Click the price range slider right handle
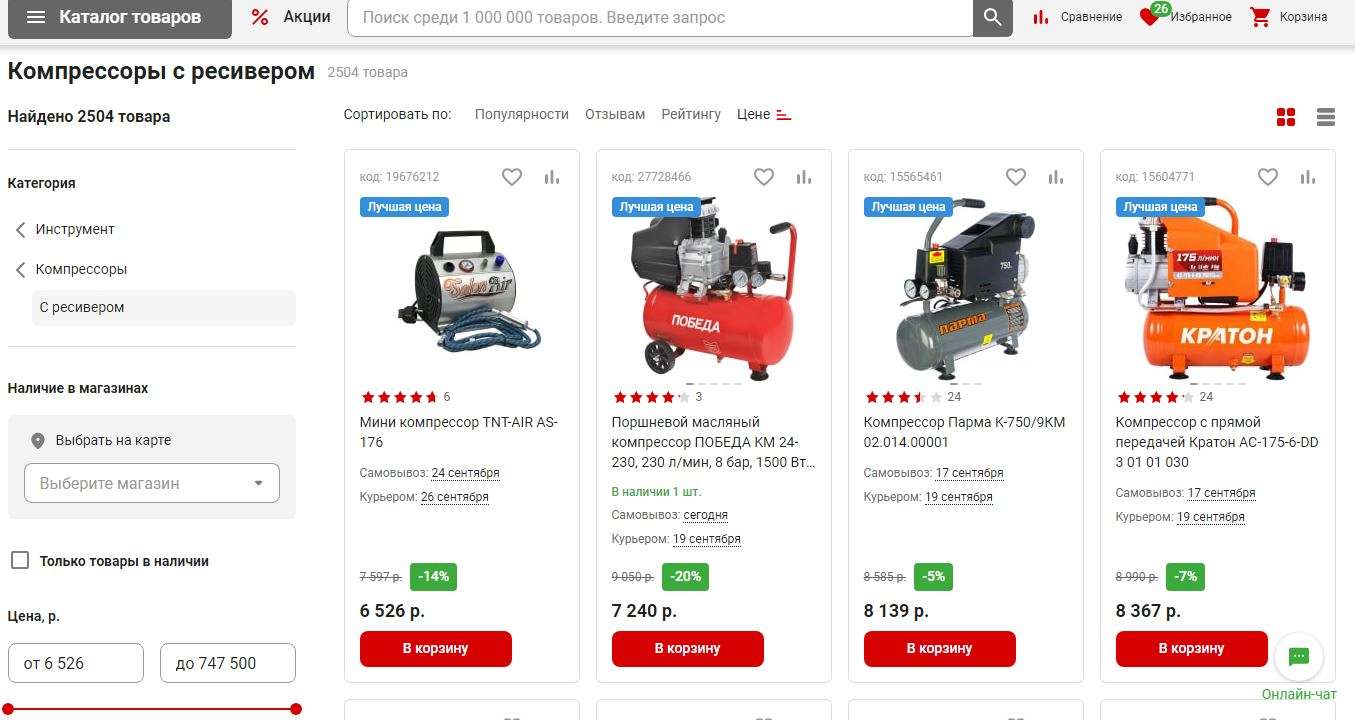The image size is (1355, 720). [295, 709]
